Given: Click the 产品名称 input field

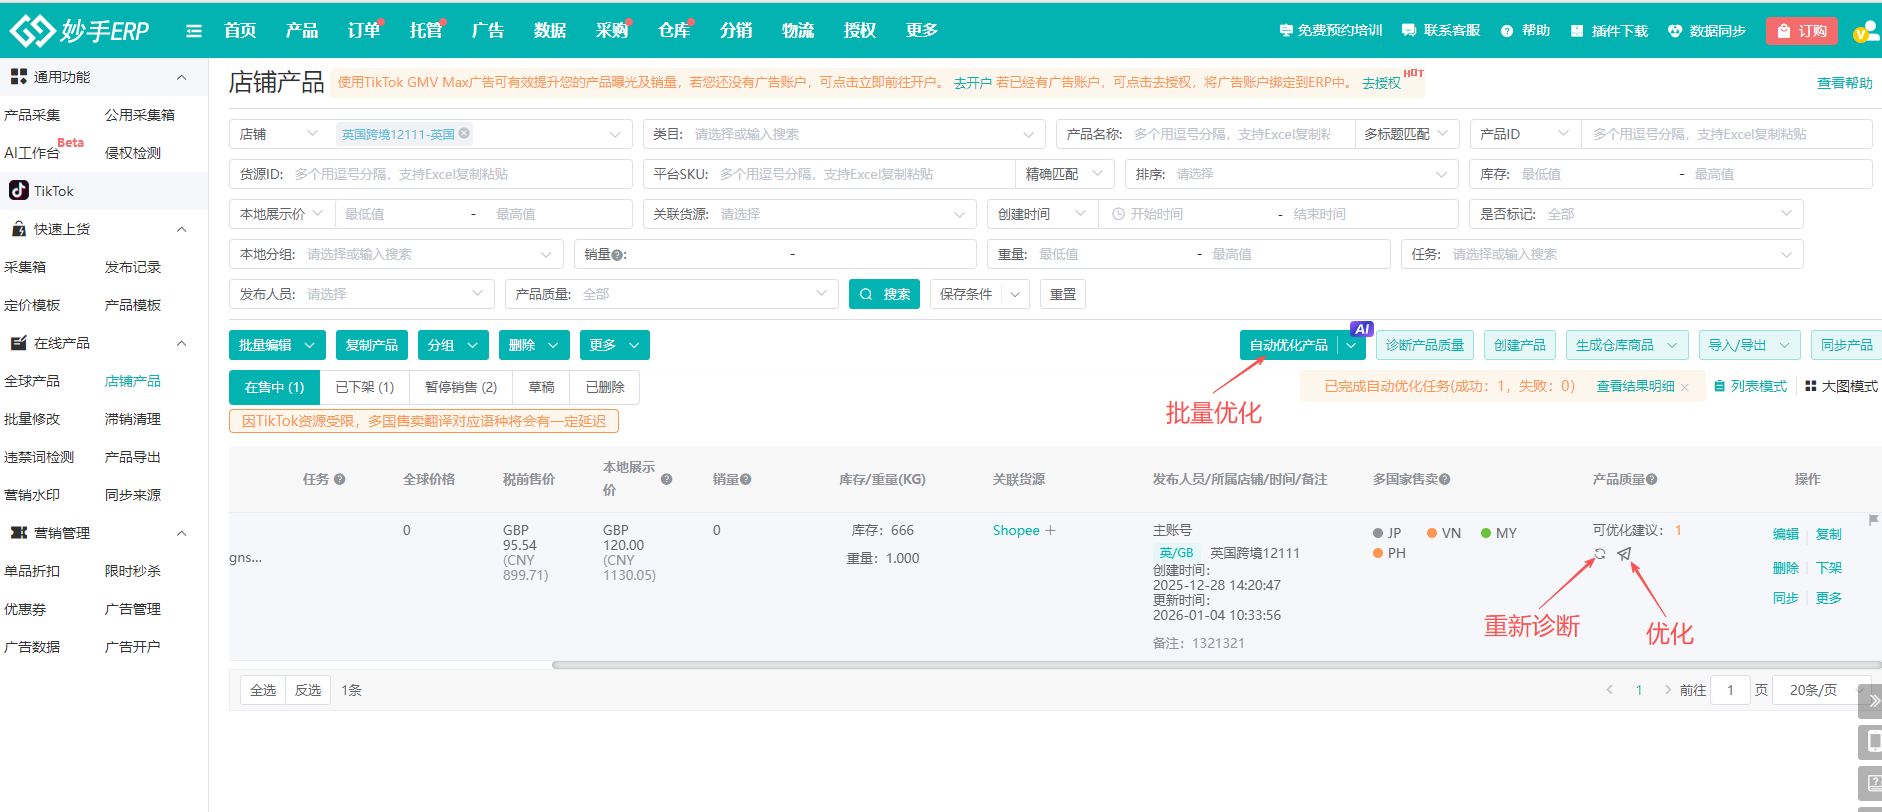Looking at the screenshot, I should pyautogui.click(x=1238, y=134).
